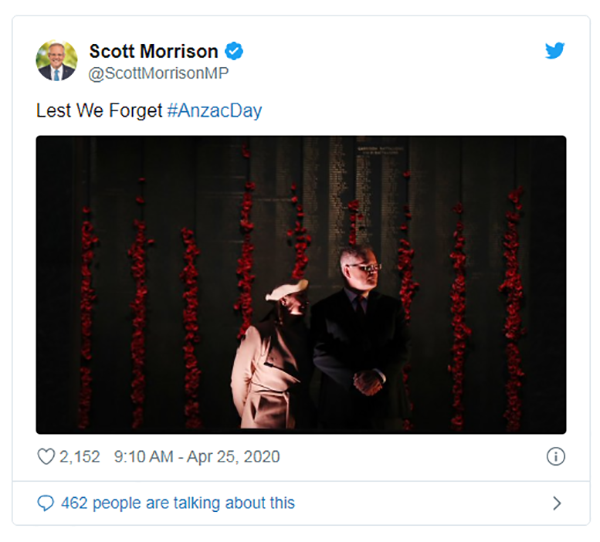Click the man's glasses in the photo
600x542 pixels.
coord(366,267)
